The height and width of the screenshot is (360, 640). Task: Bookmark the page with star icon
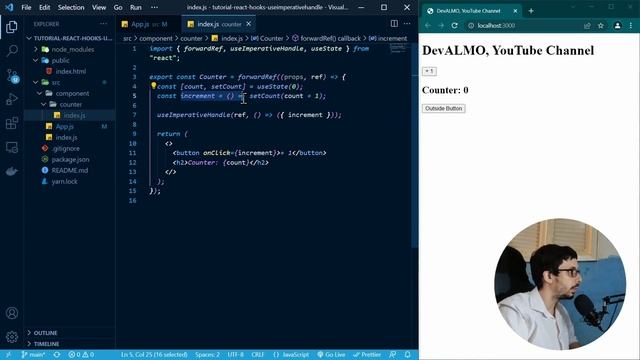tap(600, 25)
